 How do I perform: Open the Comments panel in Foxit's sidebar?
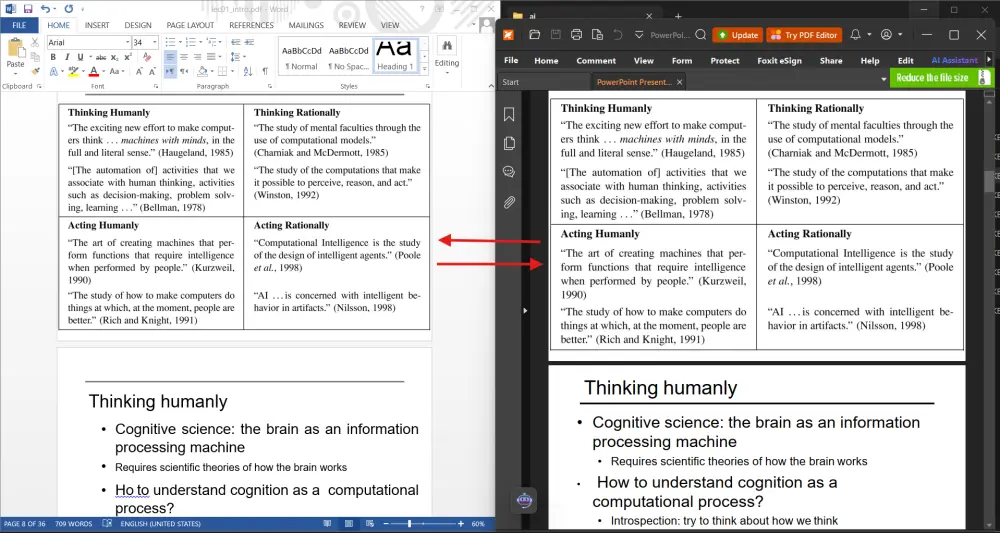click(x=509, y=172)
